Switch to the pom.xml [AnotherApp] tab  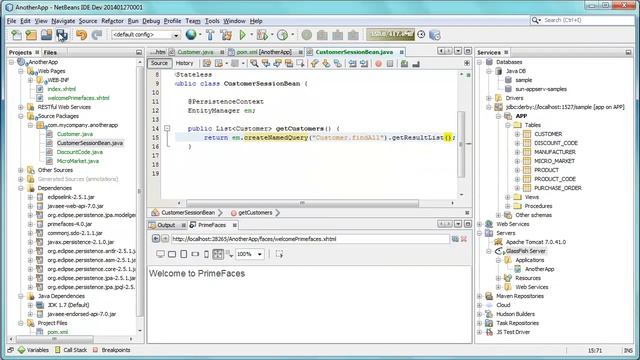(x=265, y=52)
